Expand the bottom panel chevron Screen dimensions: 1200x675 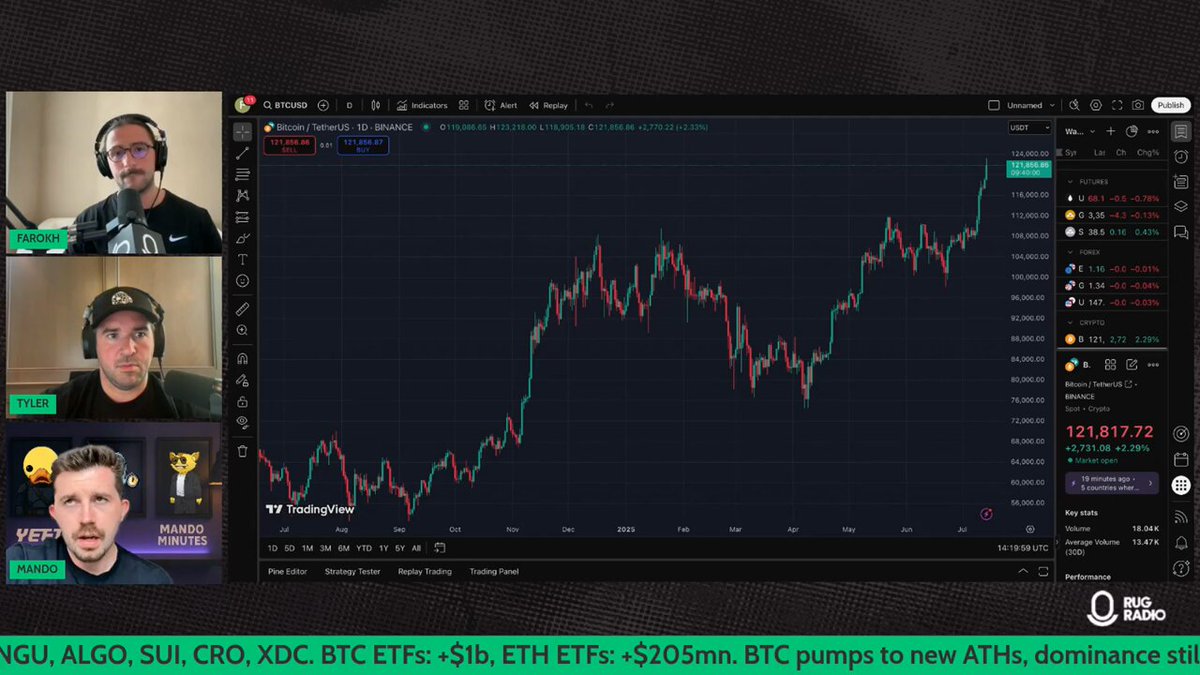click(1023, 571)
